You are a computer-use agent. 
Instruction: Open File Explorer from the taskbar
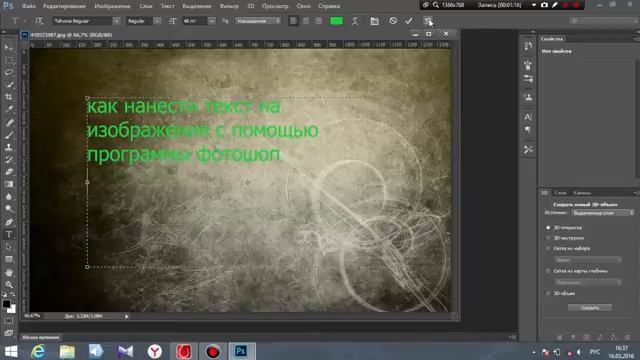(x=67, y=351)
